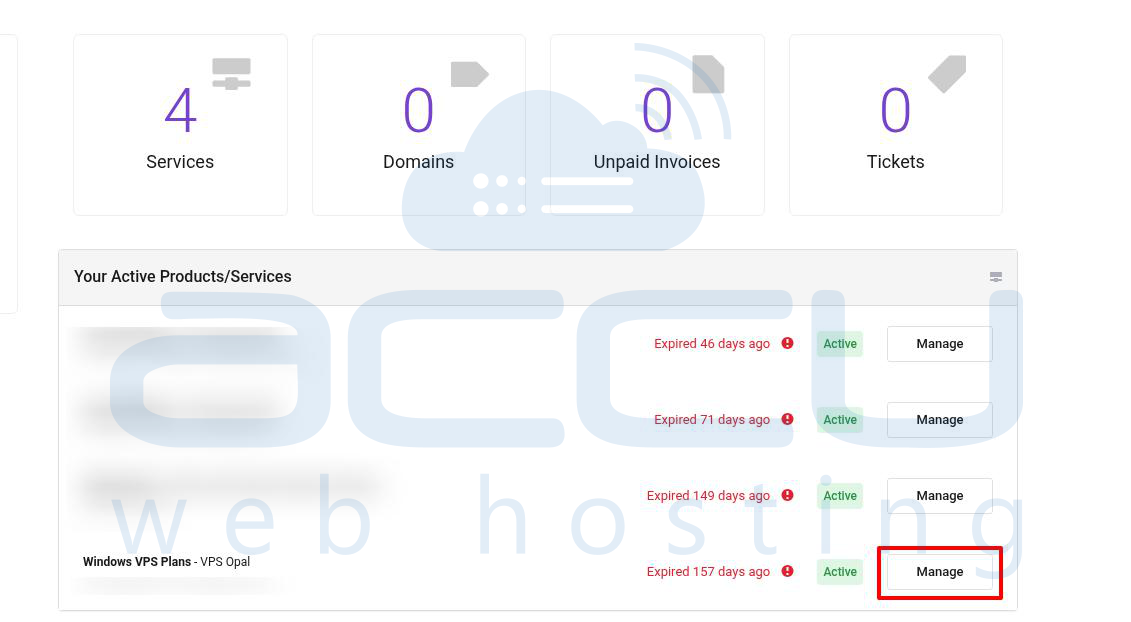Open the Domains tile showing 0
This screenshot has height=622, width=1131.
(418, 125)
